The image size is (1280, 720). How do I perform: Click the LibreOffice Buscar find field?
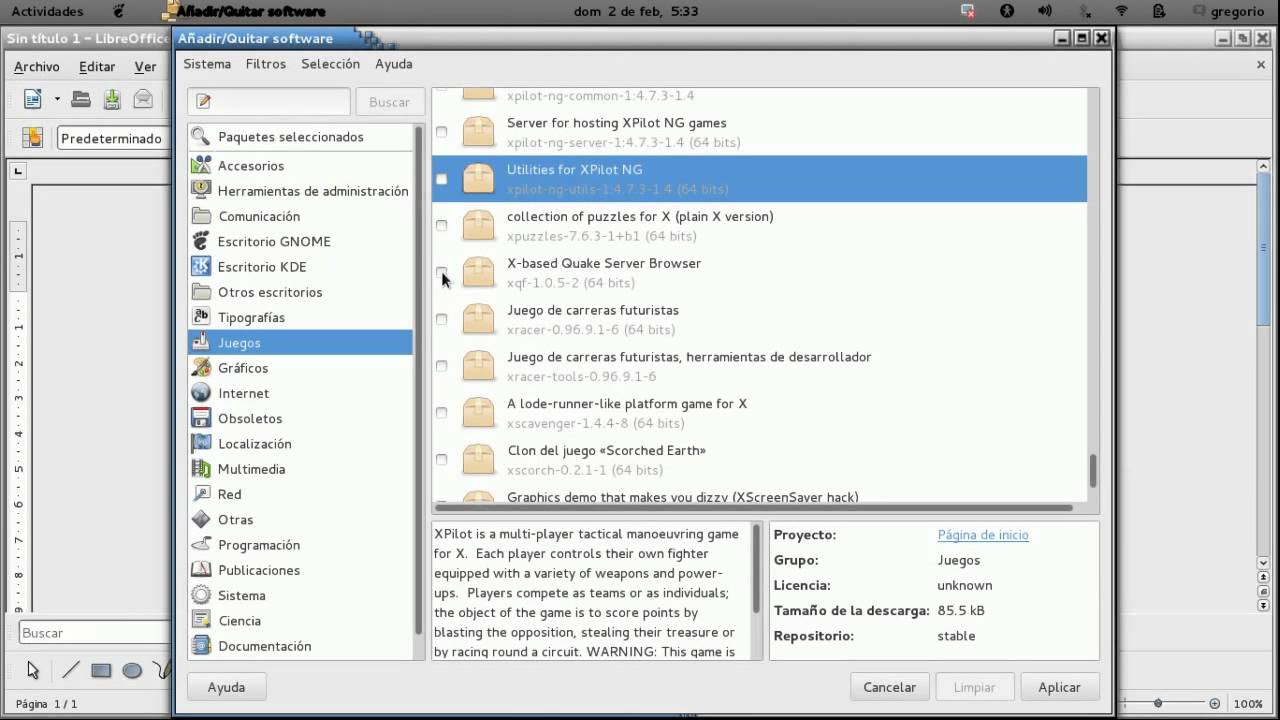(95, 632)
